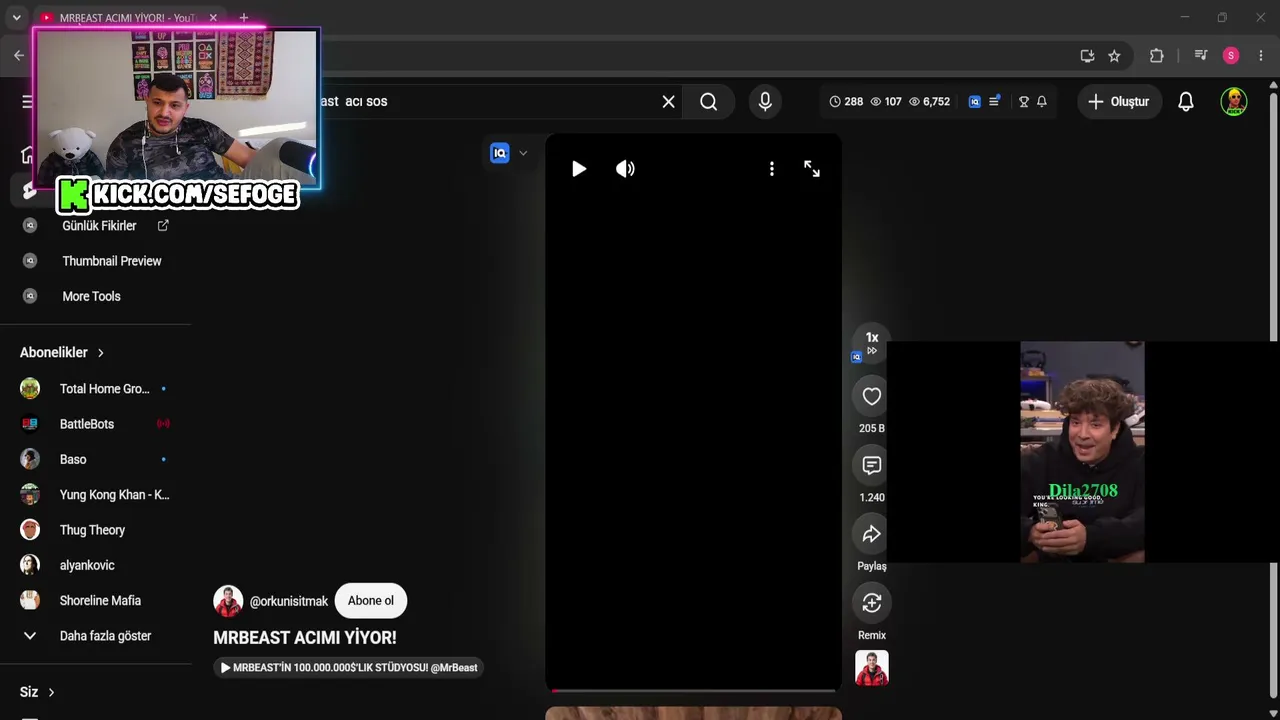Bookmark this page with the star

pyautogui.click(x=1114, y=56)
